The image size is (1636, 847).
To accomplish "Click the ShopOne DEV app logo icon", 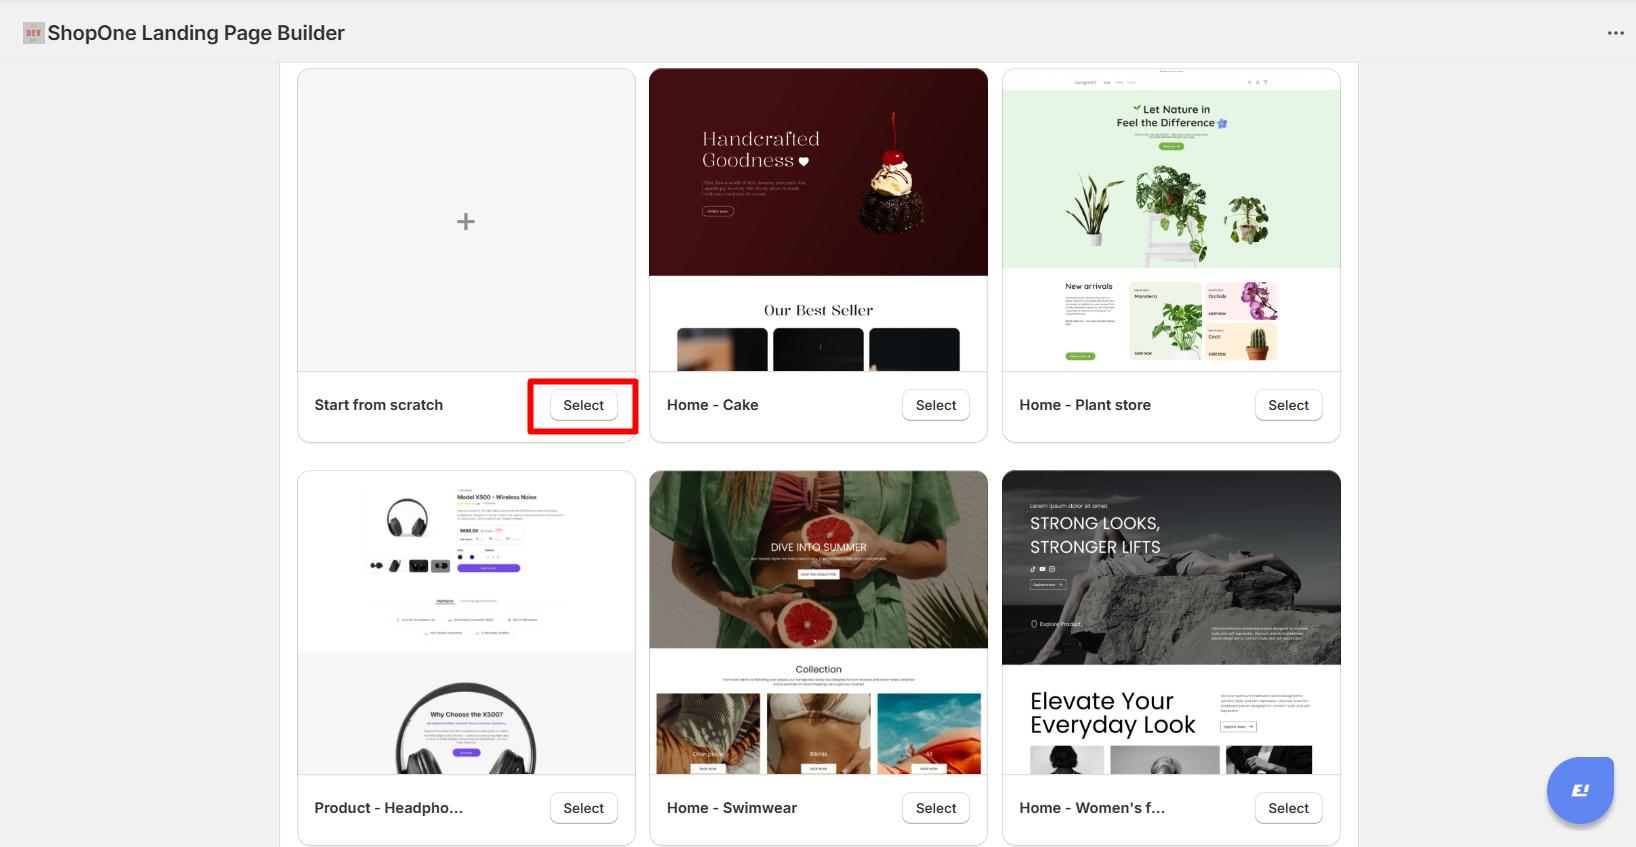I will 33,33.
